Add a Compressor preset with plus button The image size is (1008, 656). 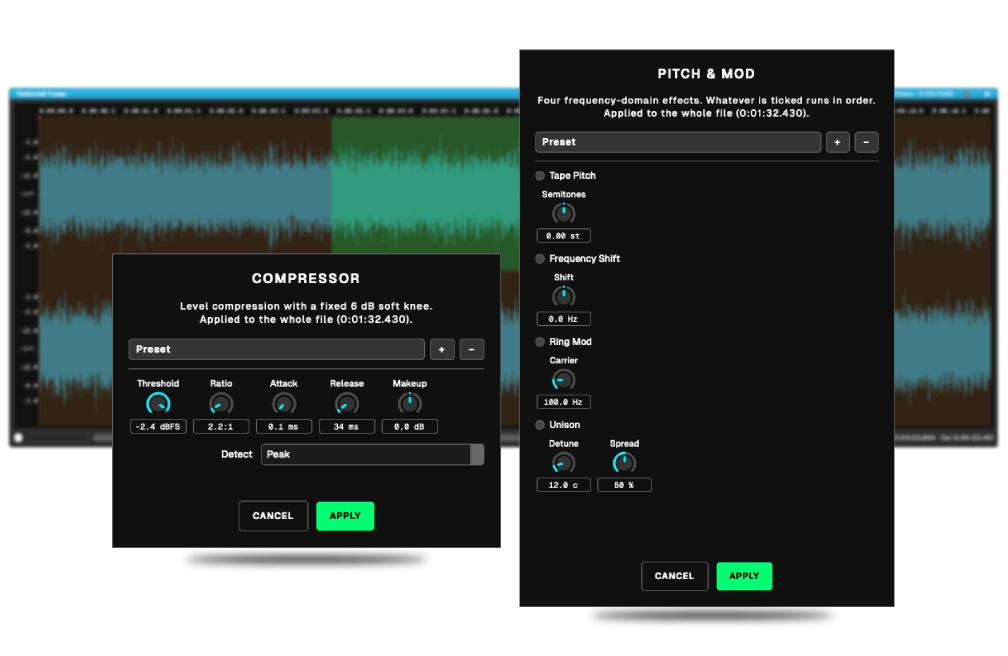tap(442, 349)
